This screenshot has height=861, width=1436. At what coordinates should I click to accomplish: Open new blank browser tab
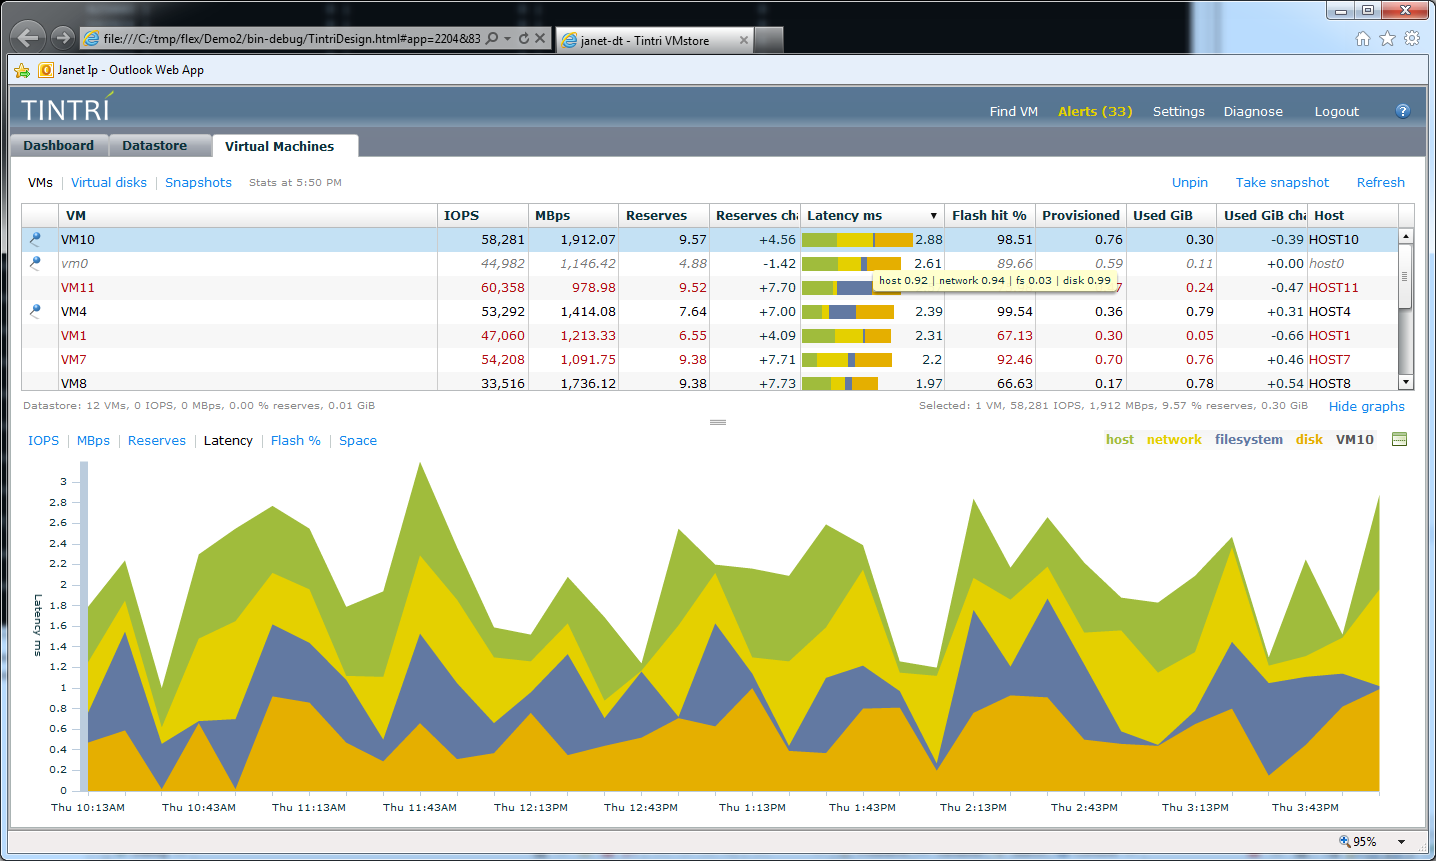coord(768,40)
